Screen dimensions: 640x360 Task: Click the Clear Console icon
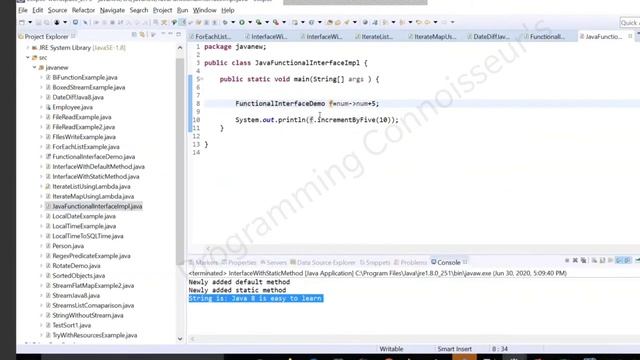pyautogui.click(x=595, y=260)
